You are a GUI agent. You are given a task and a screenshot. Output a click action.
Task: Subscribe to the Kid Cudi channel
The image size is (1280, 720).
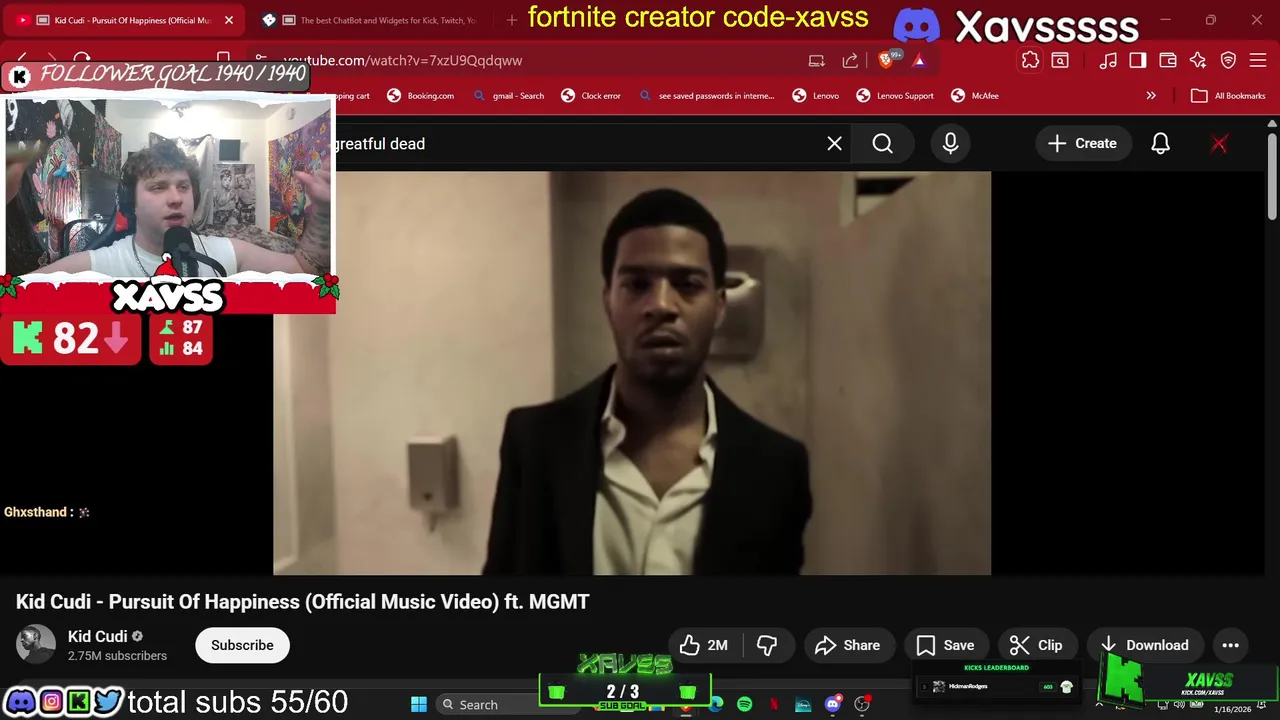tap(242, 645)
